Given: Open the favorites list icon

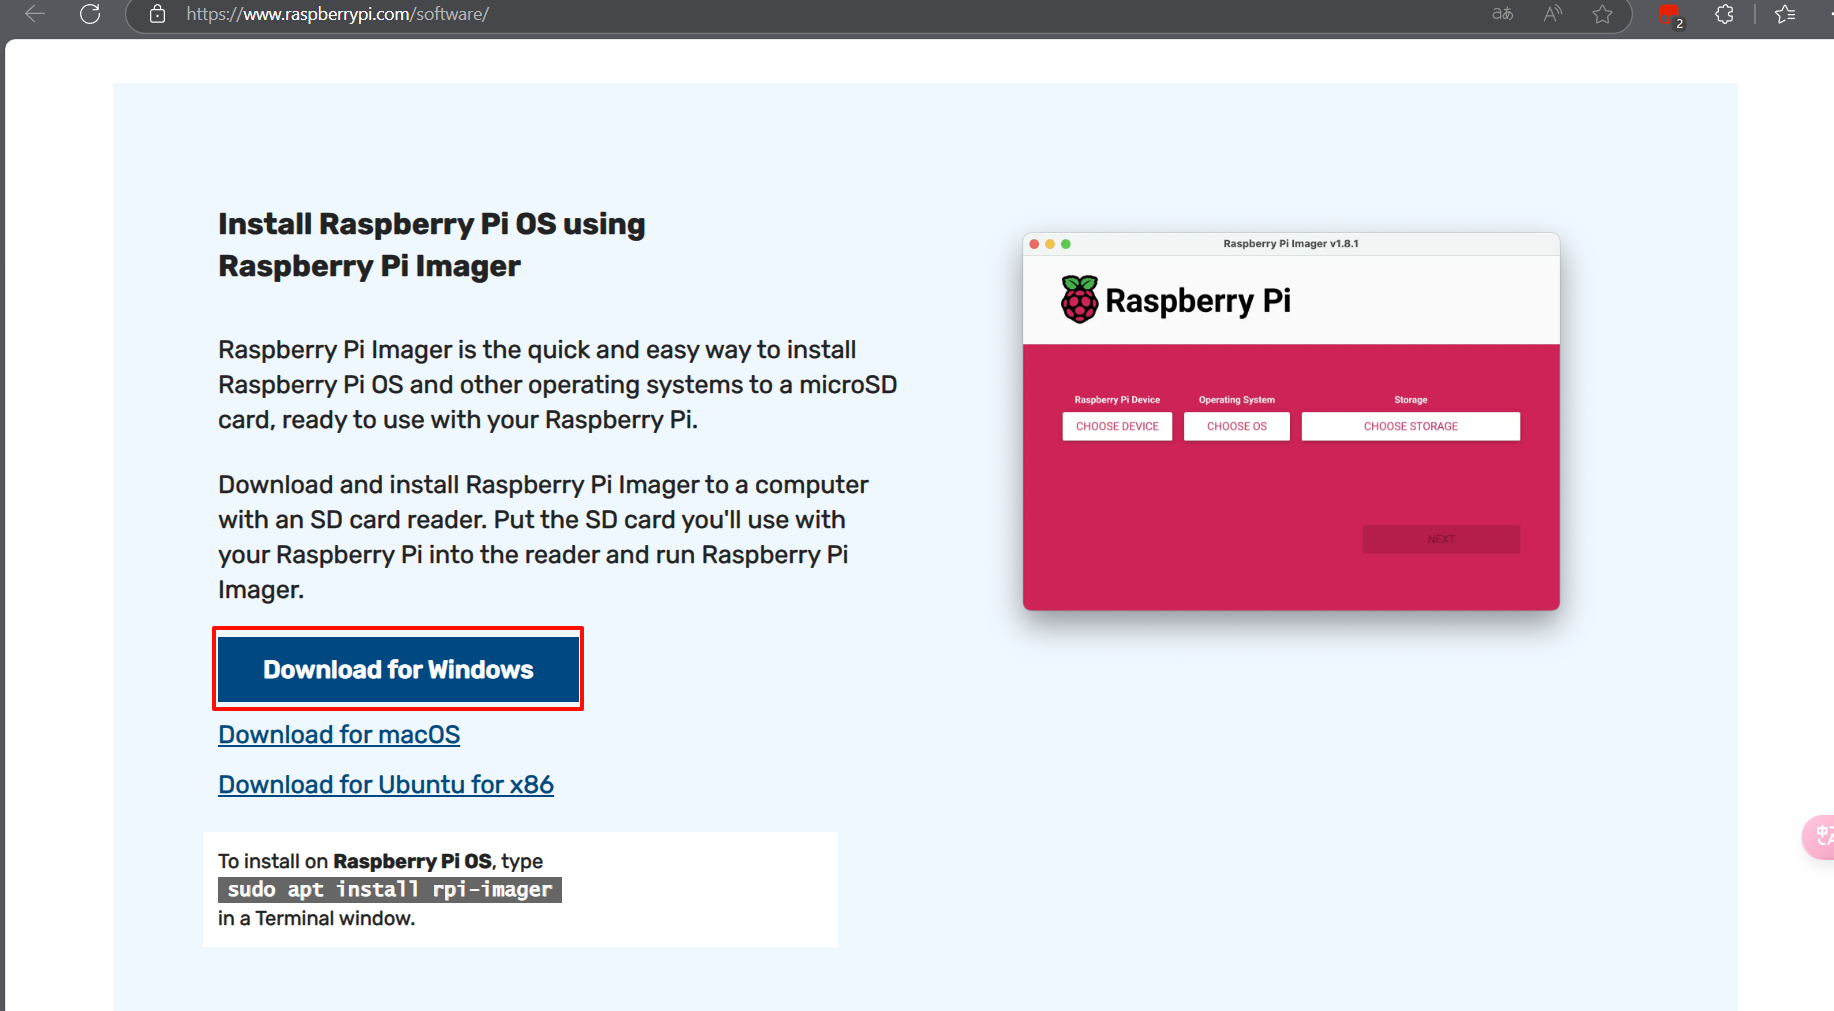Looking at the screenshot, I should tap(1785, 14).
